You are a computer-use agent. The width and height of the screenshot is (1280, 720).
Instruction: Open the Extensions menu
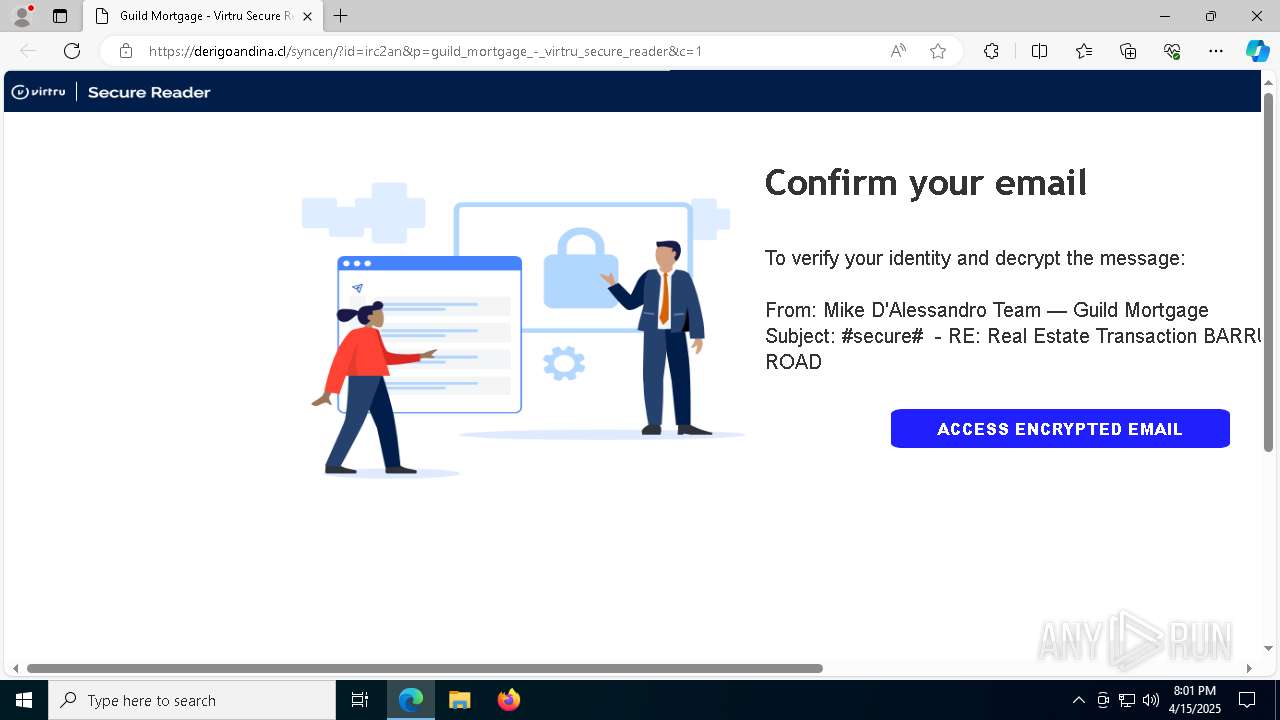pyautogui.click(x=991, y=51)
